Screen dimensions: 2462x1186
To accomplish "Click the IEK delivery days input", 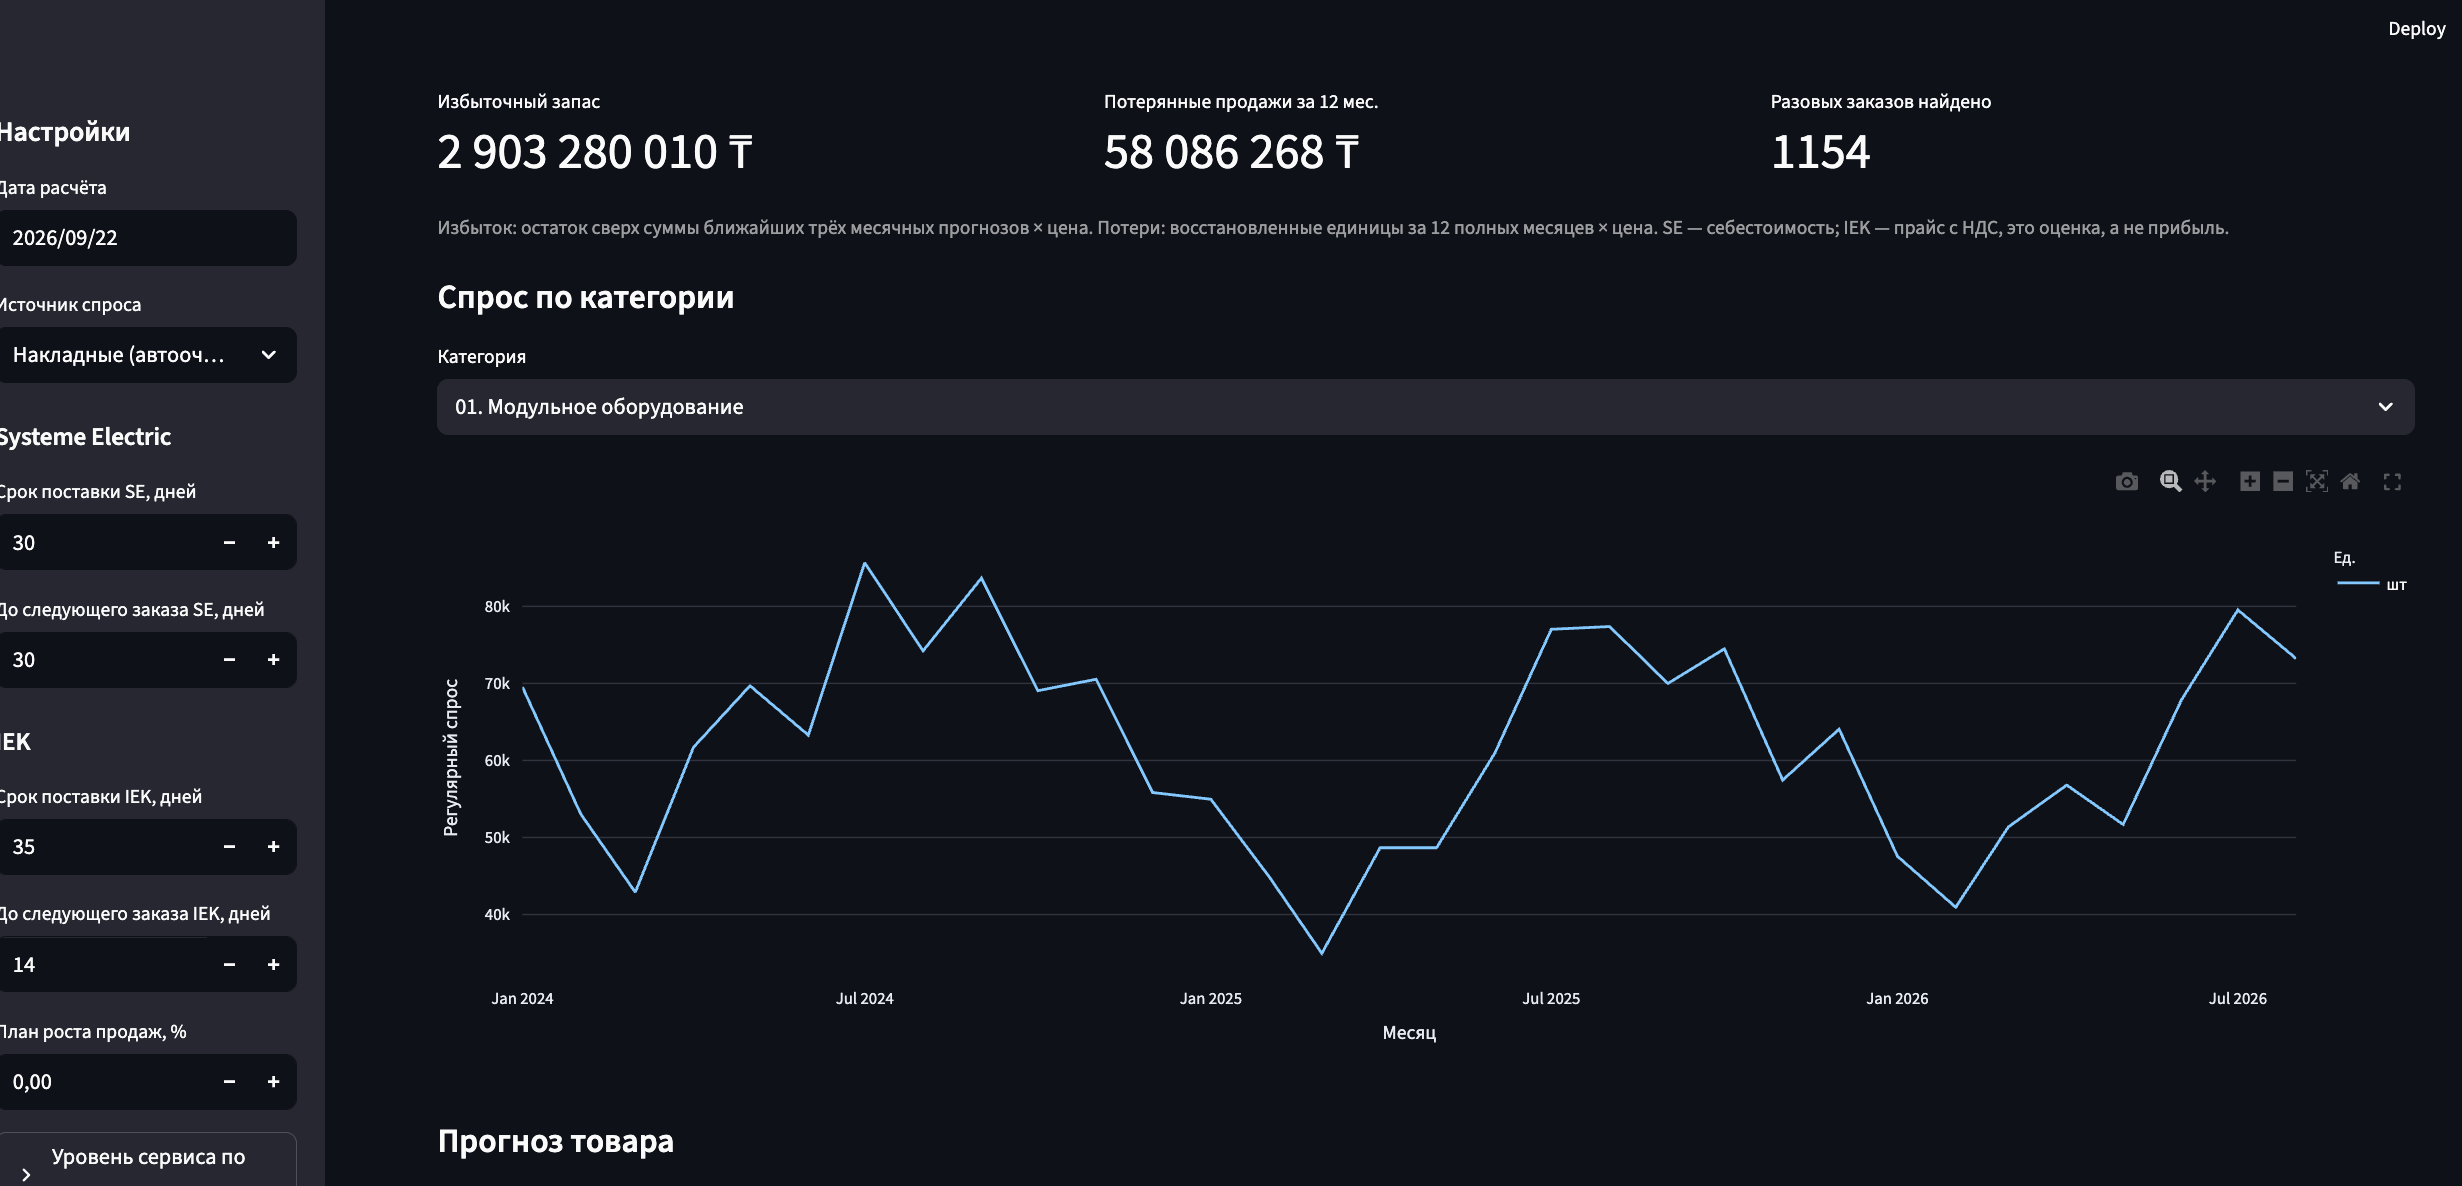I will point(104,847).
